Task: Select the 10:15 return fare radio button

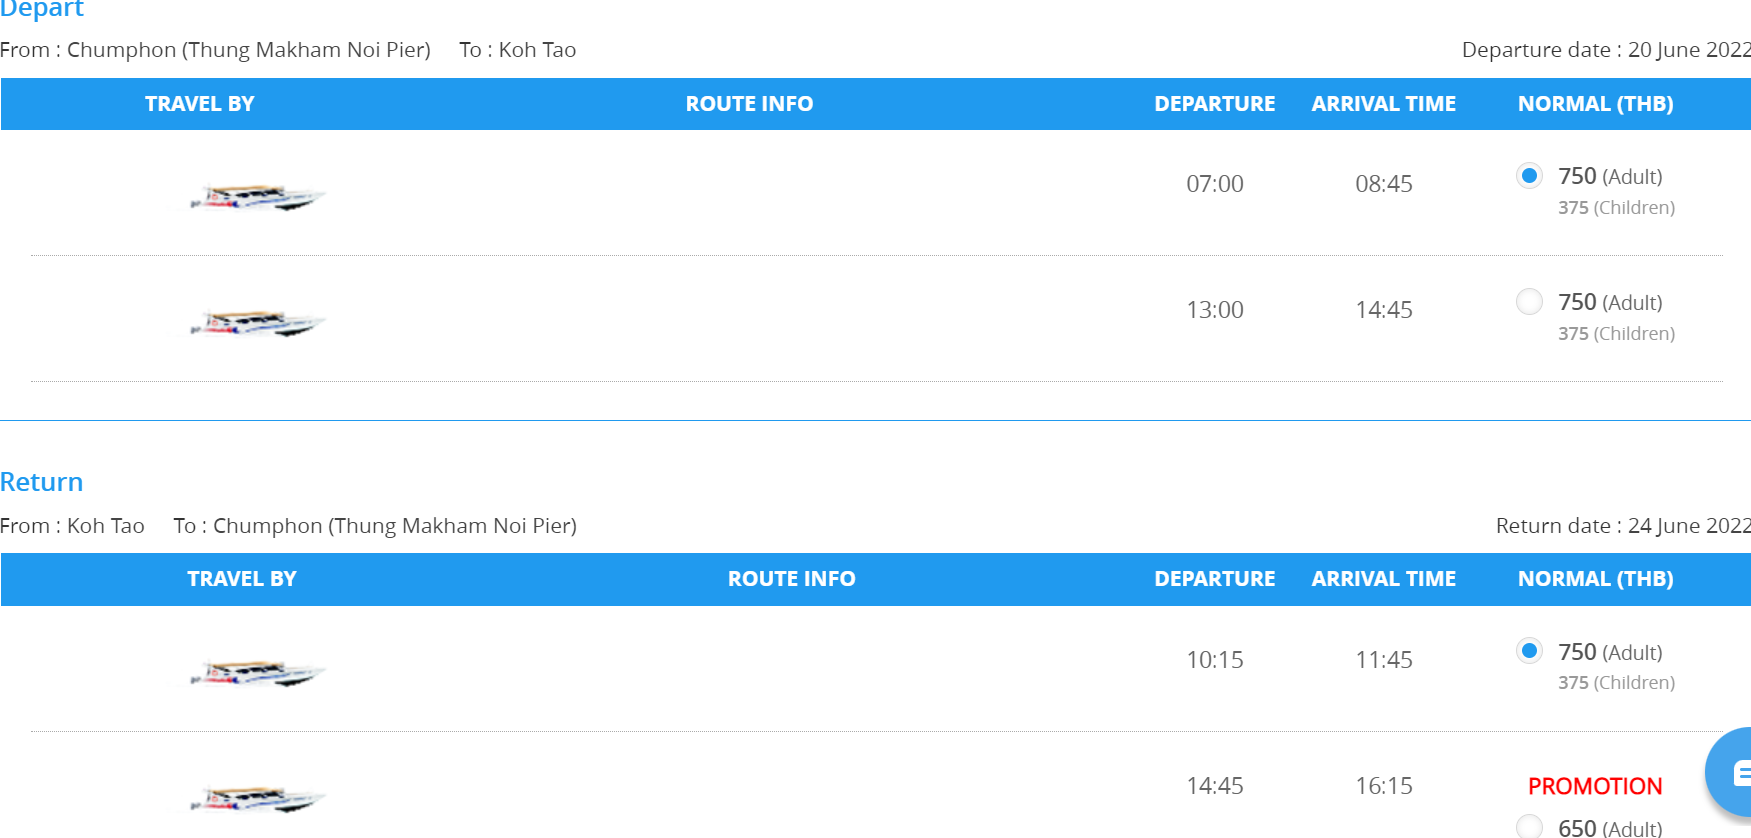Action: (x=1529, y=651)
